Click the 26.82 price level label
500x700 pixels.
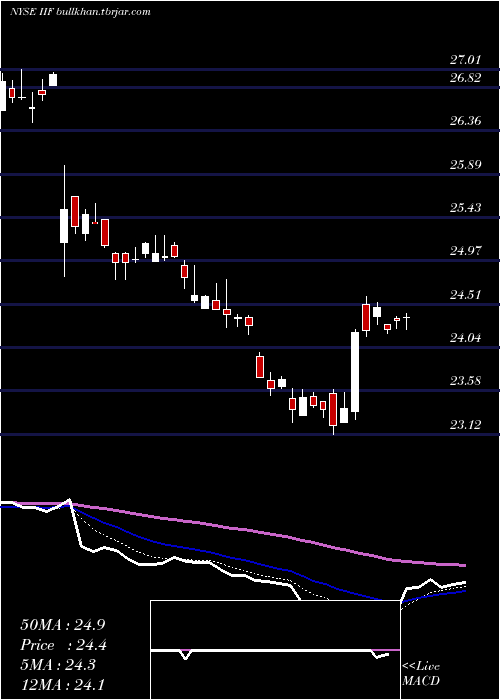(465, 78)
